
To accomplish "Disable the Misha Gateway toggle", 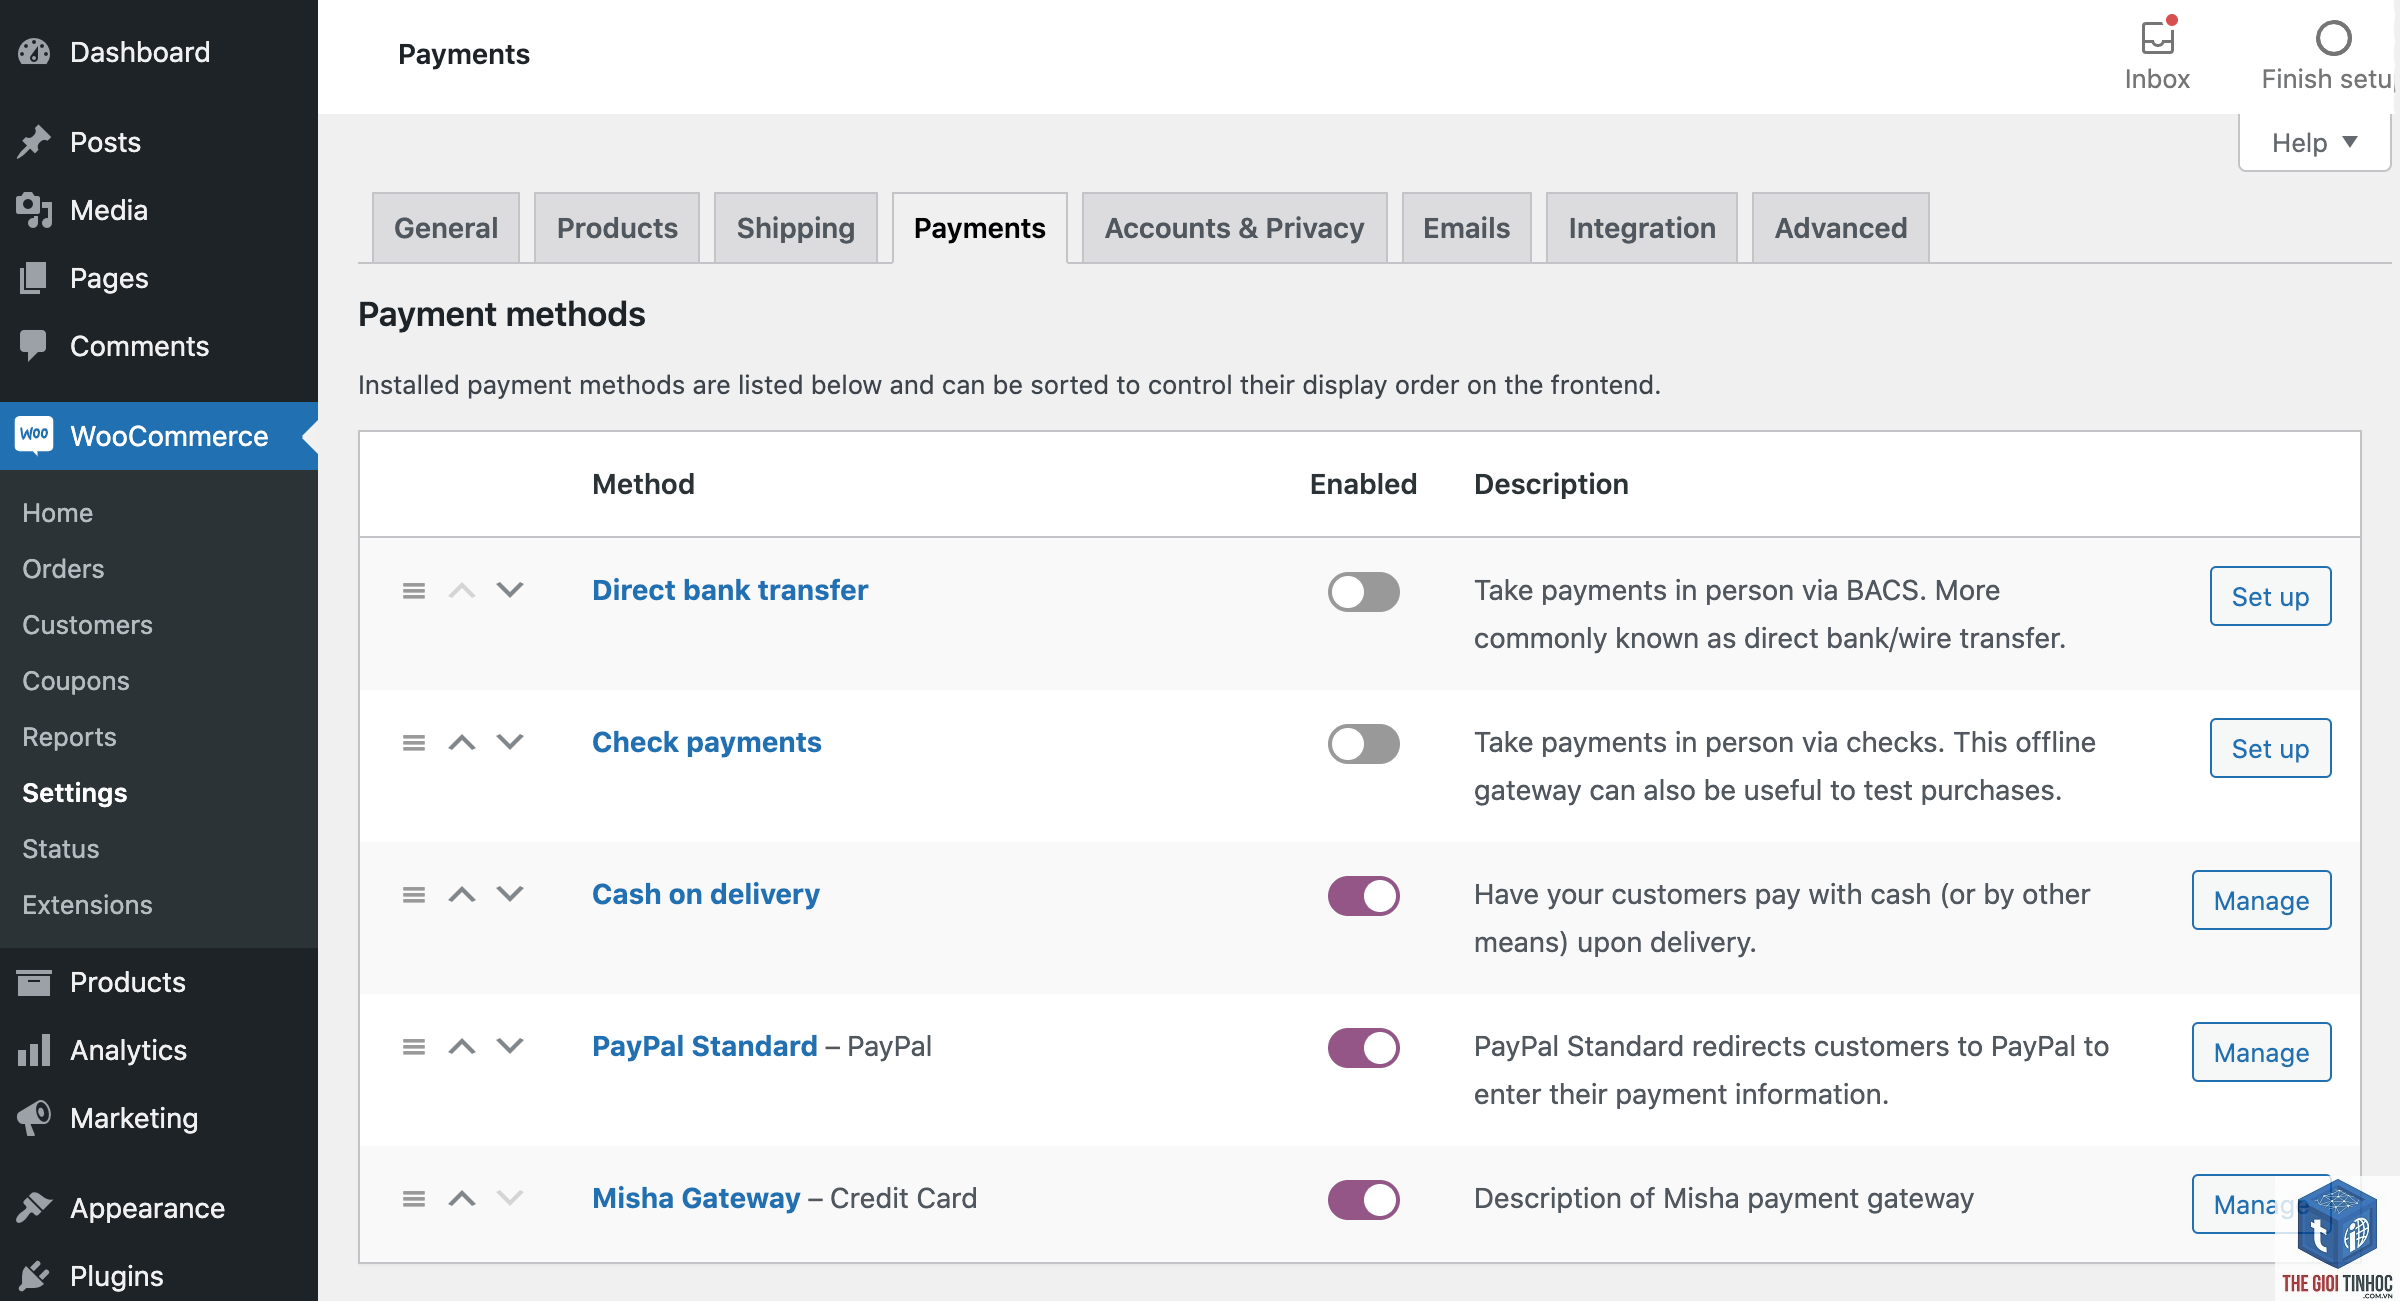I will [x=1363, y=1200].
